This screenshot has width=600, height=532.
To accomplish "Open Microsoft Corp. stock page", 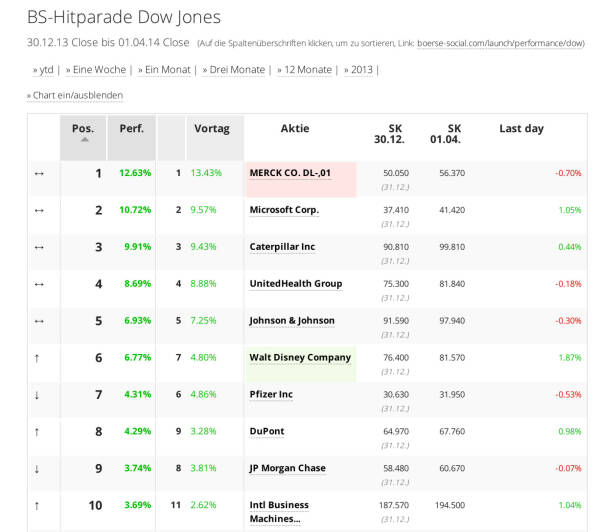I will point(284,210).
